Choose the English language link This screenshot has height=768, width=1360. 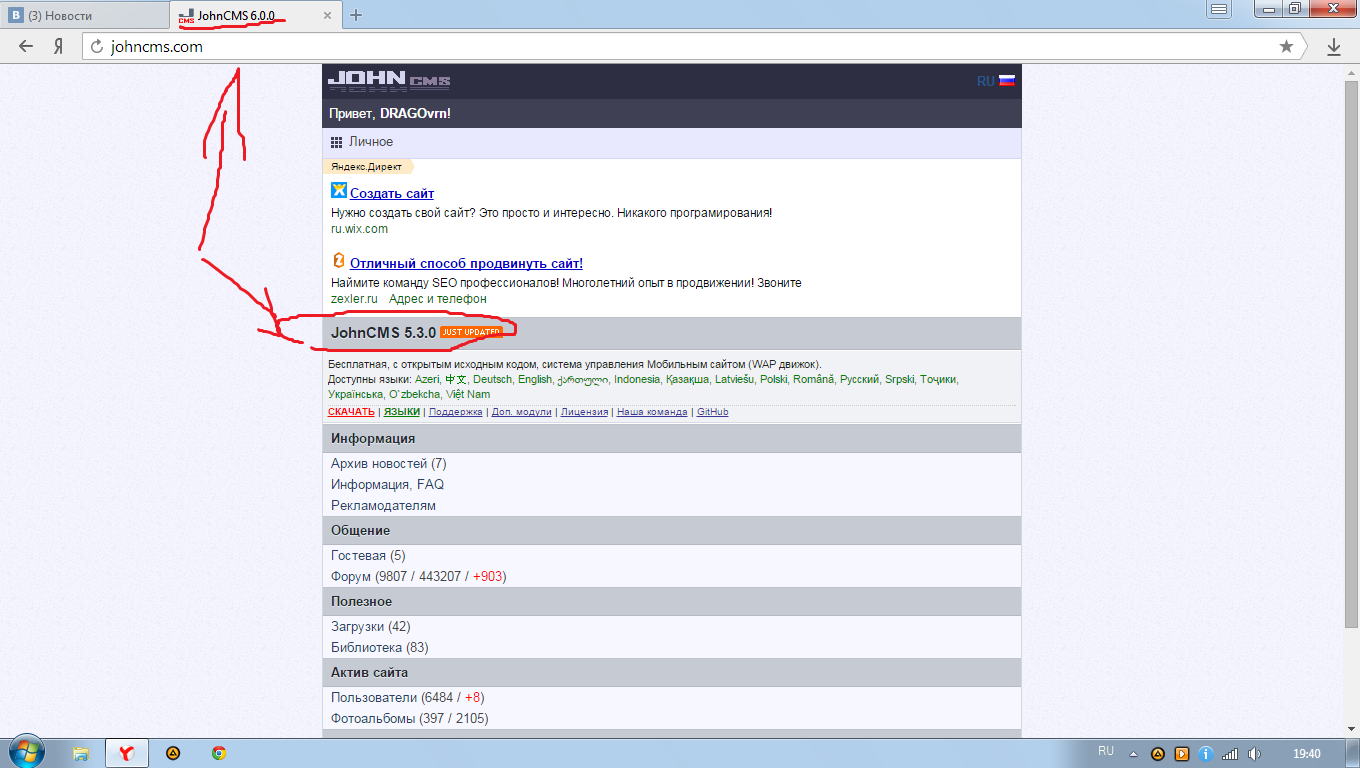coord(535,379)
